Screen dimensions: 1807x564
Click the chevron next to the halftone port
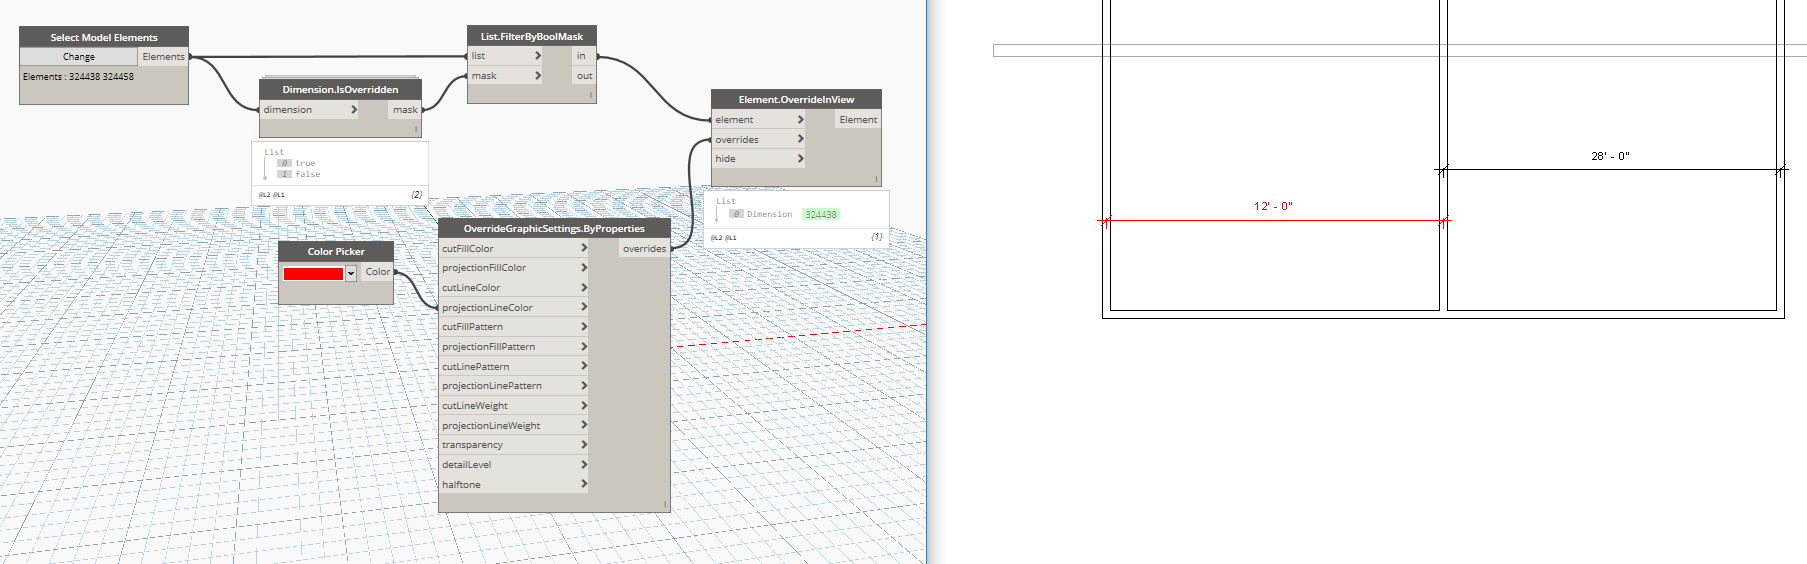coord(584,484)
